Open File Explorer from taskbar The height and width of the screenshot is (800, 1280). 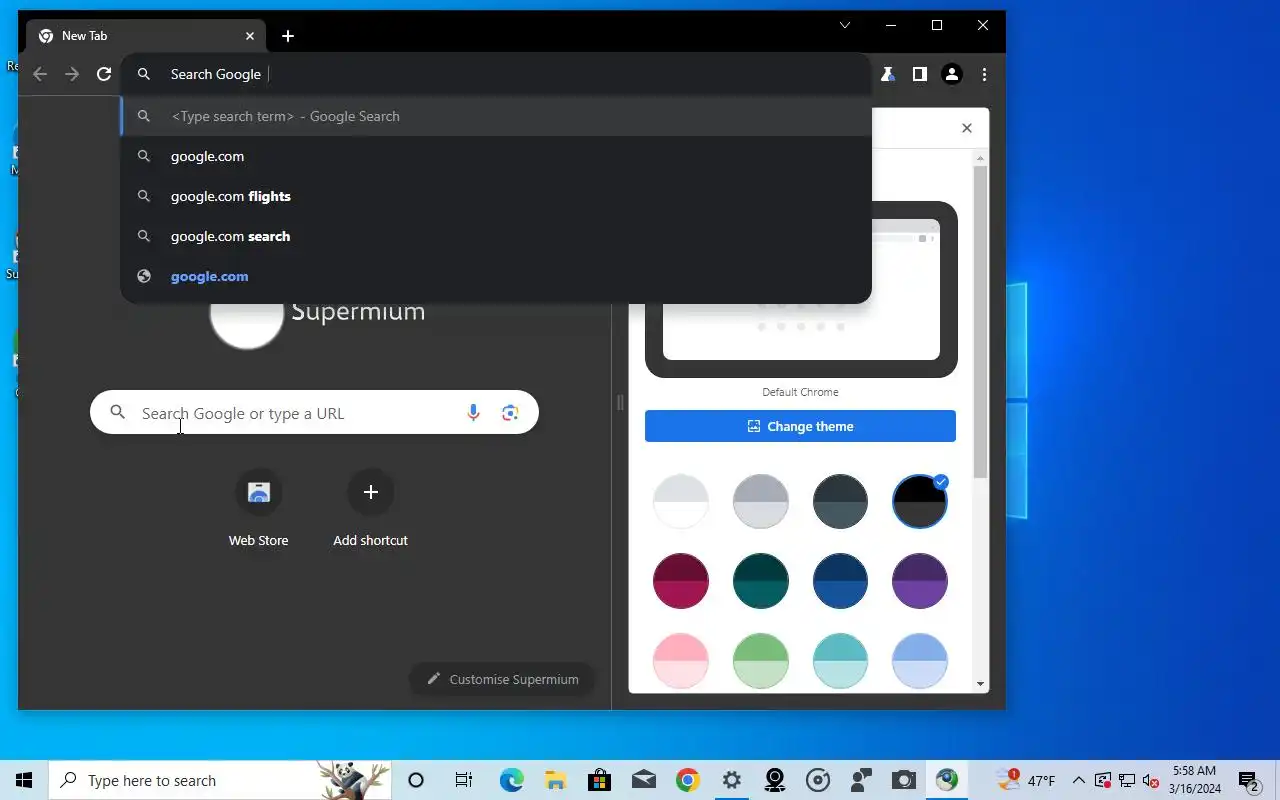pos(556,780)
